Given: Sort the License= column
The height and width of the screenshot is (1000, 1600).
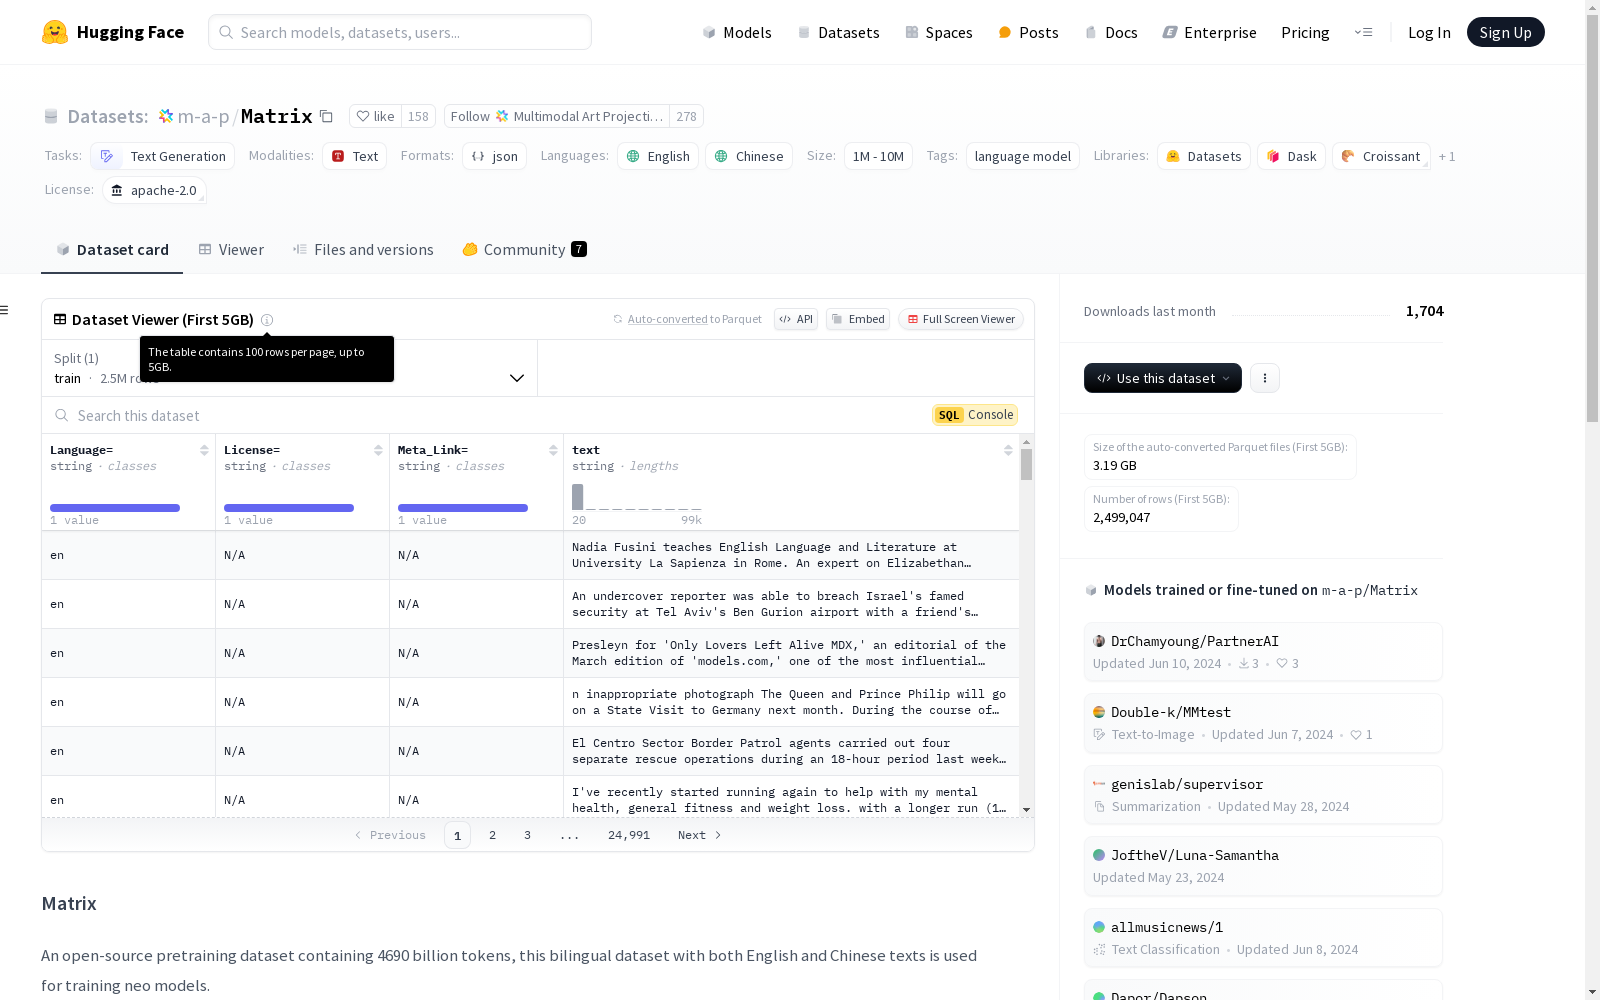Looking at the screenshot, I should [378, 450].
